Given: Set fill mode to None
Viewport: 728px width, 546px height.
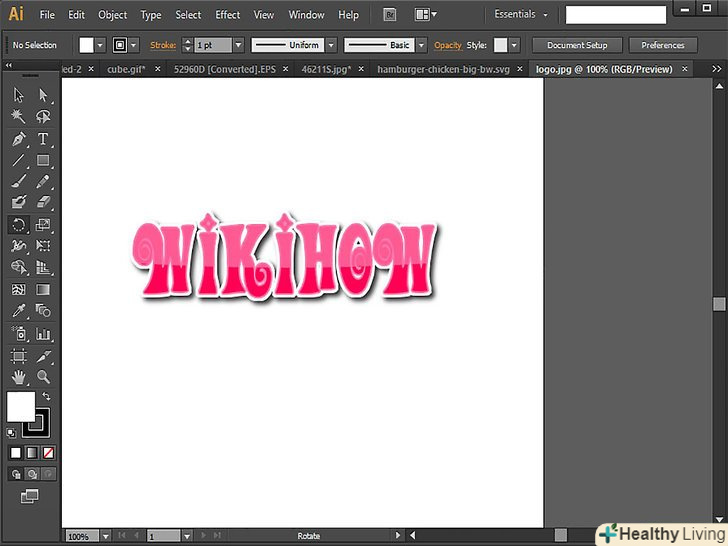Looking at the screenshot, I should [x=47, y=453].
